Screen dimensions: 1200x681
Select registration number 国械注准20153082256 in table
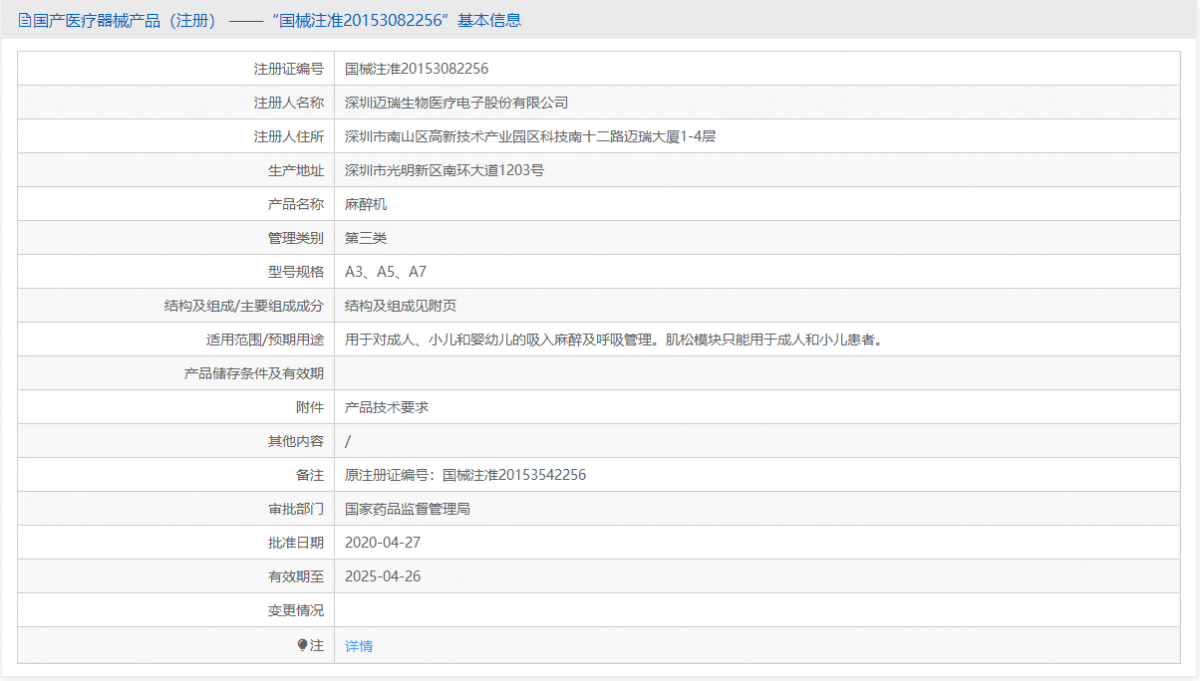pyautogui.click(x=417, y=69)
